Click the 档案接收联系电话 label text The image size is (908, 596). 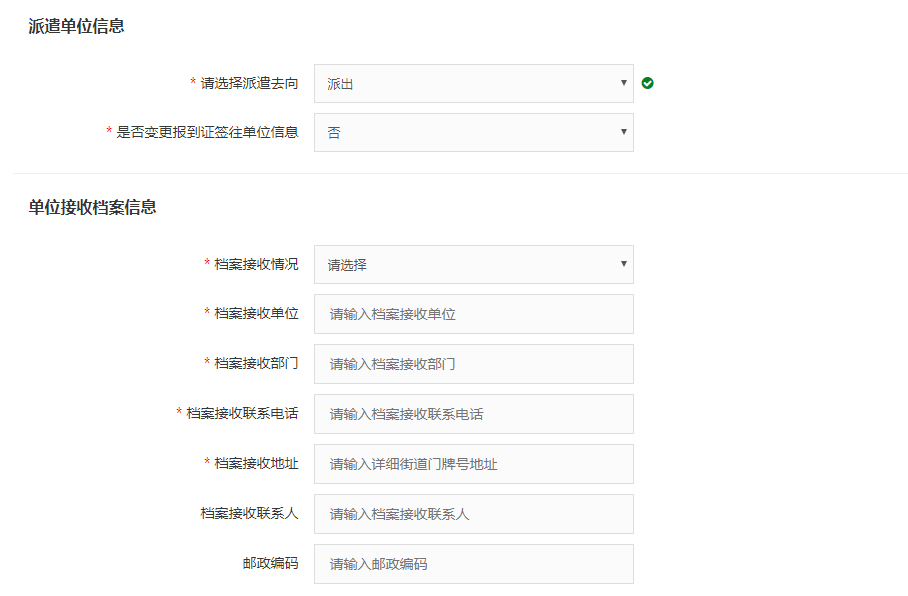[242, 413]
